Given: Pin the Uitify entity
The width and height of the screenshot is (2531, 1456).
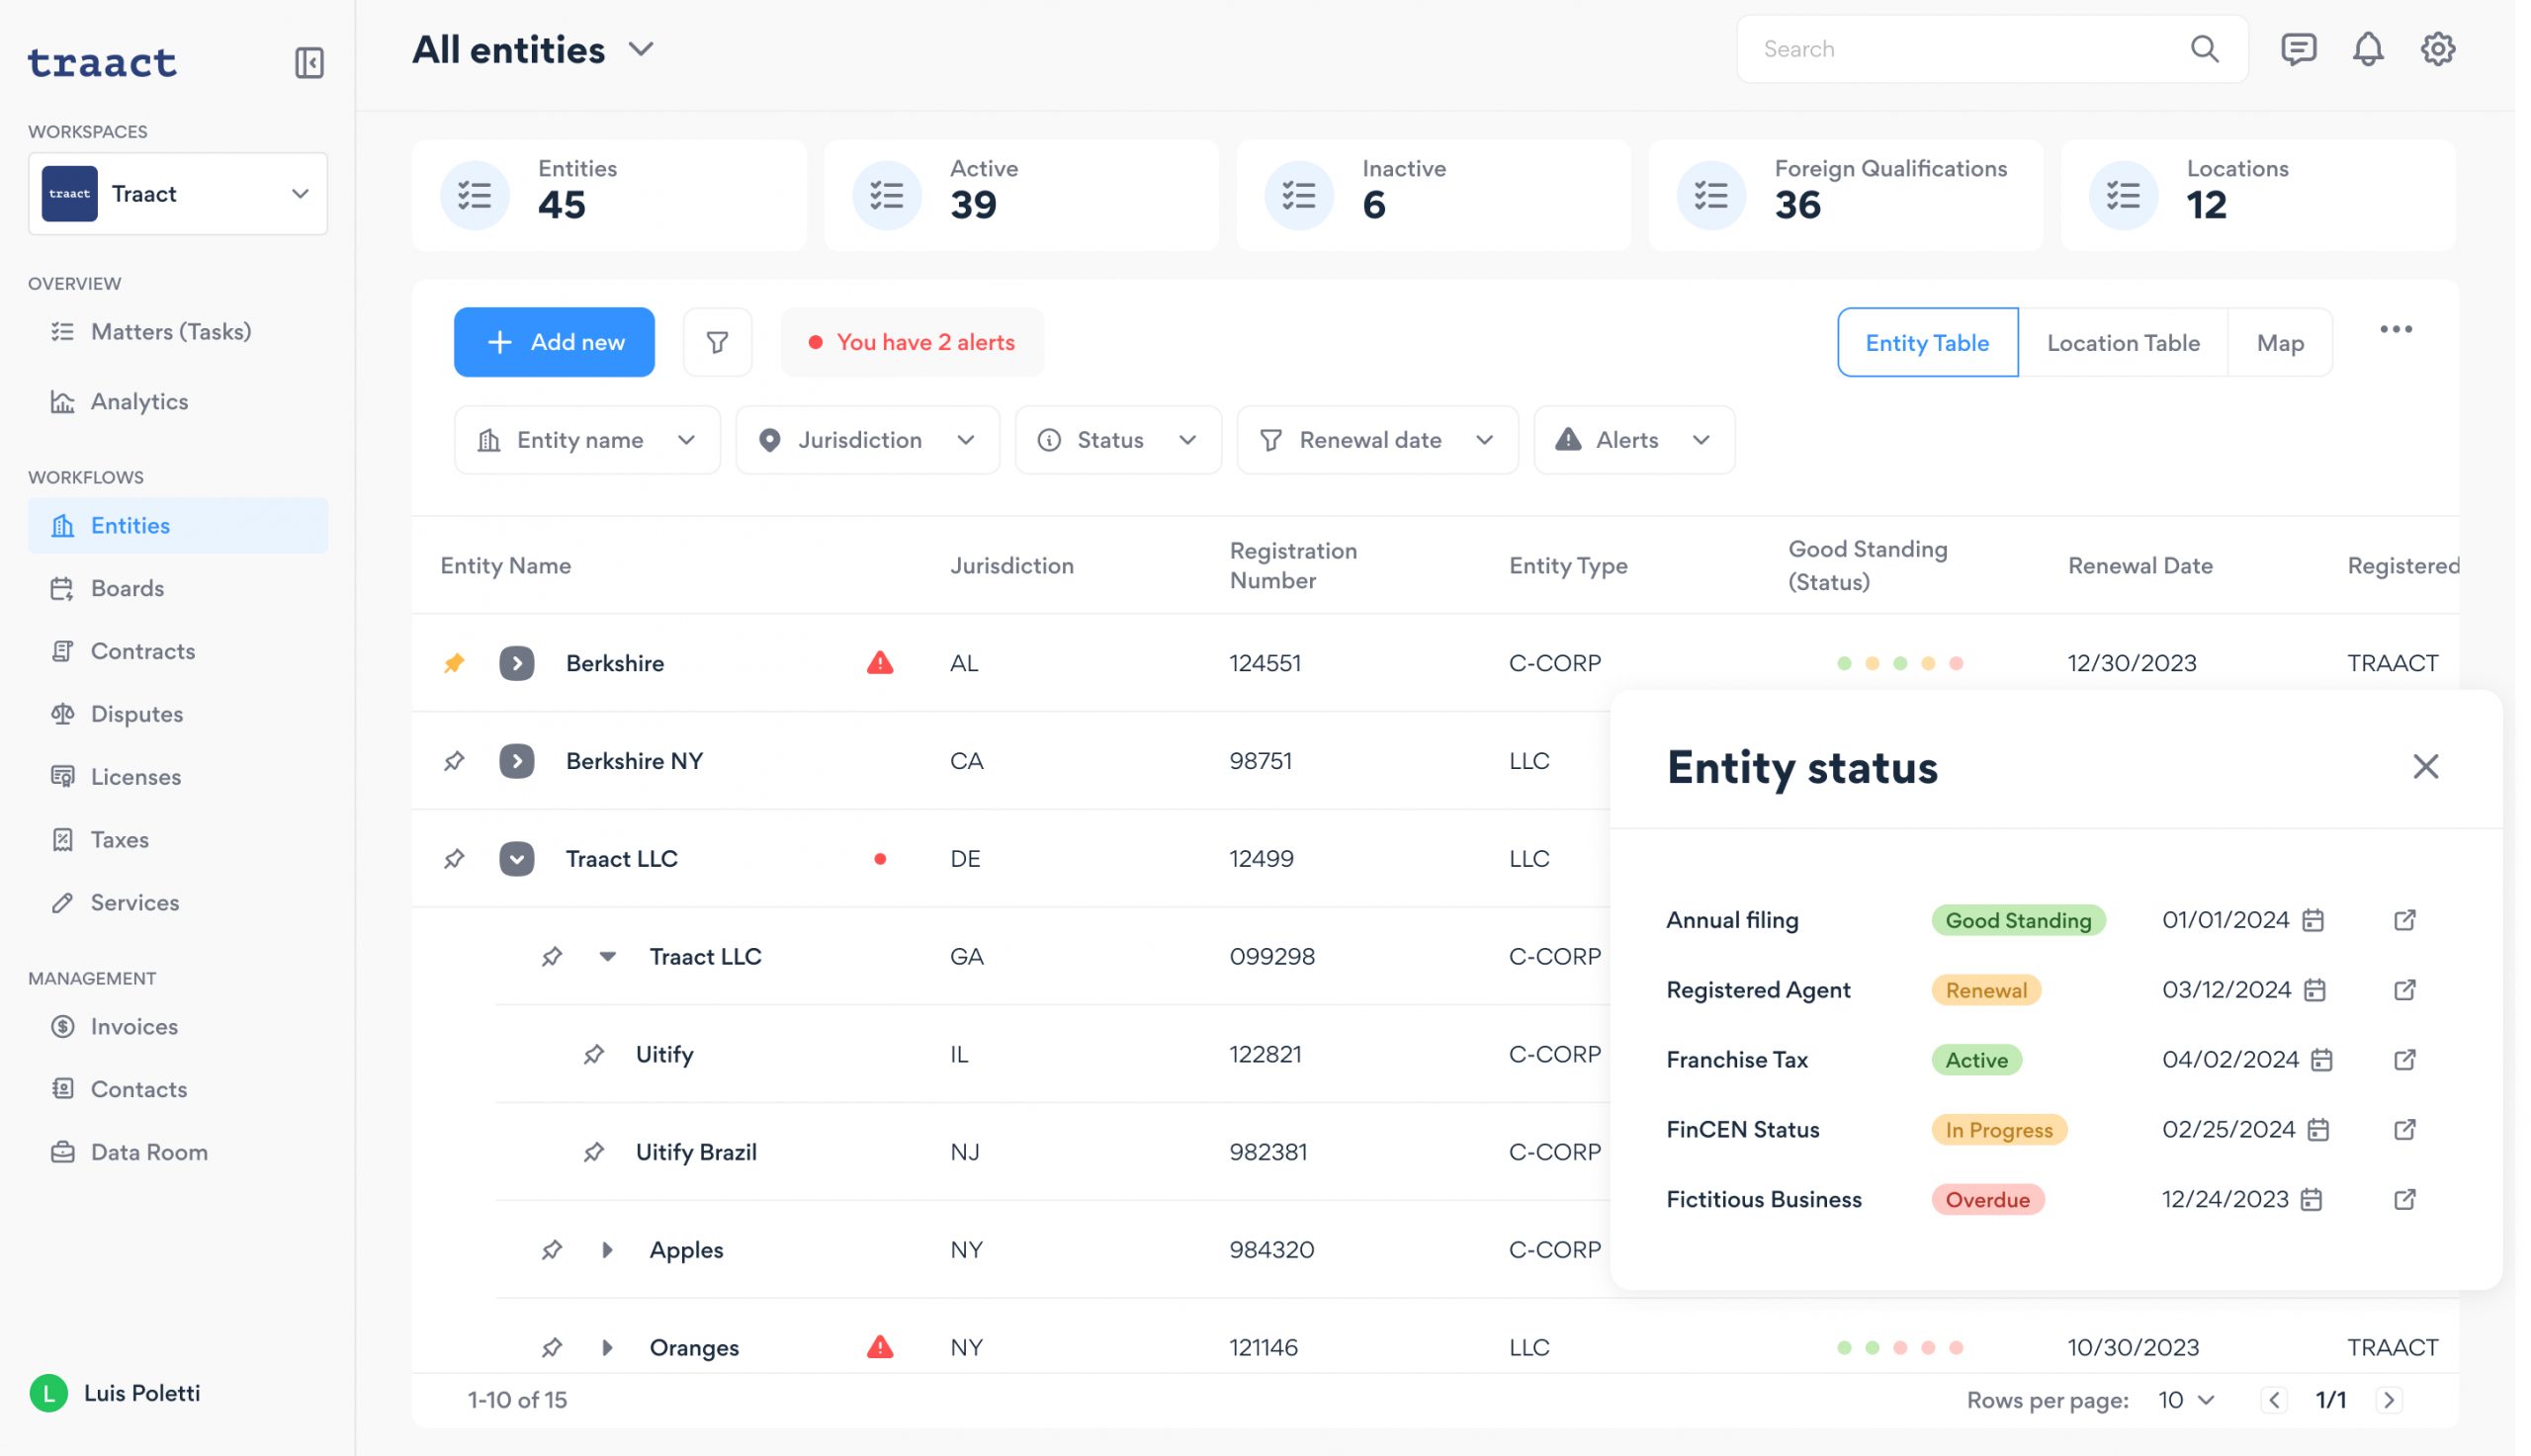Looking at the screenshot, I should 594,1054.
